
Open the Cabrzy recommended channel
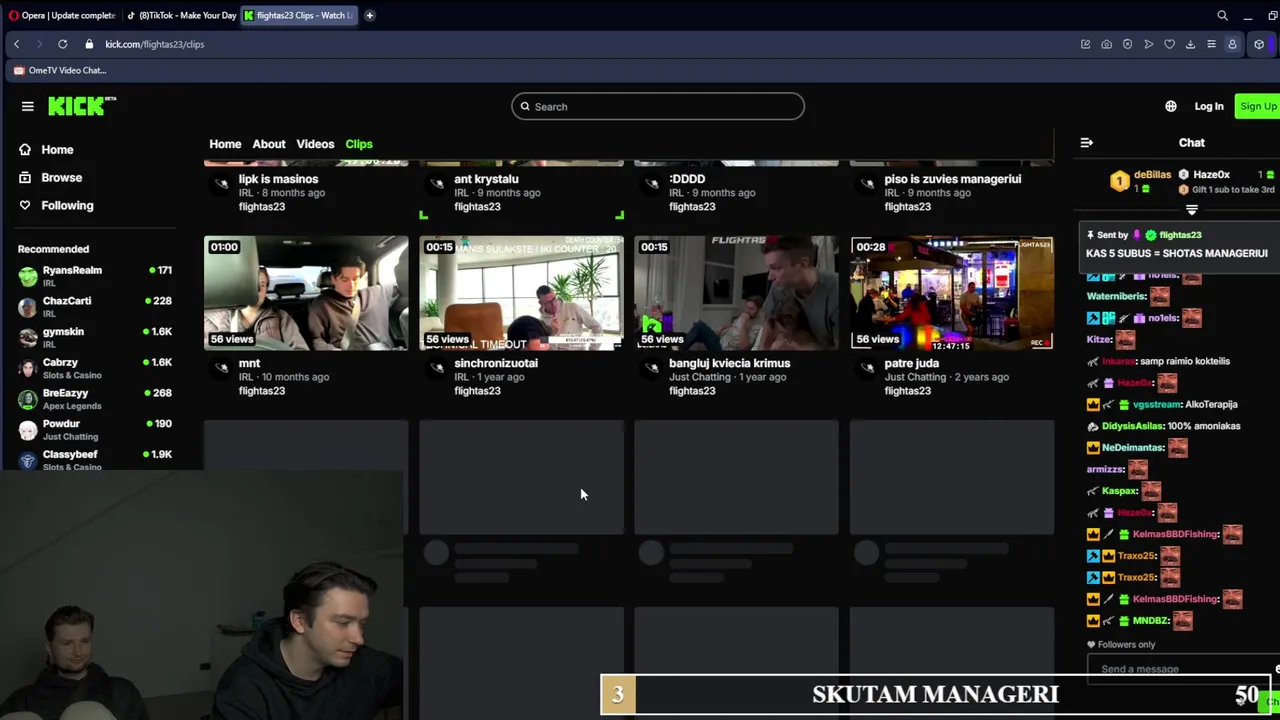[95, 368]
